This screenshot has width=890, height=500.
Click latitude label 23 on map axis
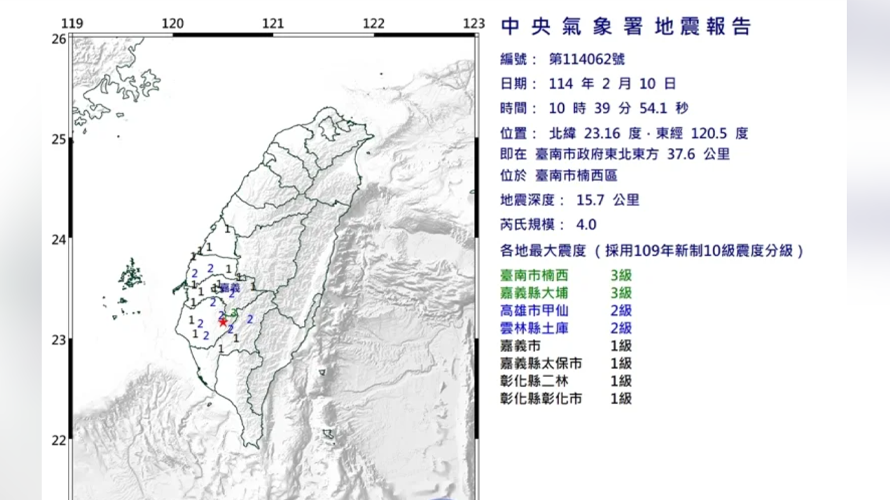click(59, 341)
